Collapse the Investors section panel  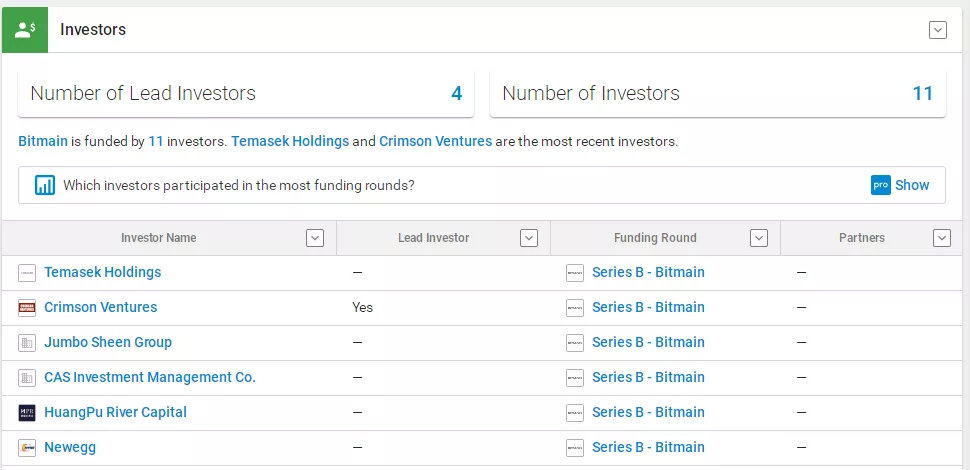tap(938, 30)
